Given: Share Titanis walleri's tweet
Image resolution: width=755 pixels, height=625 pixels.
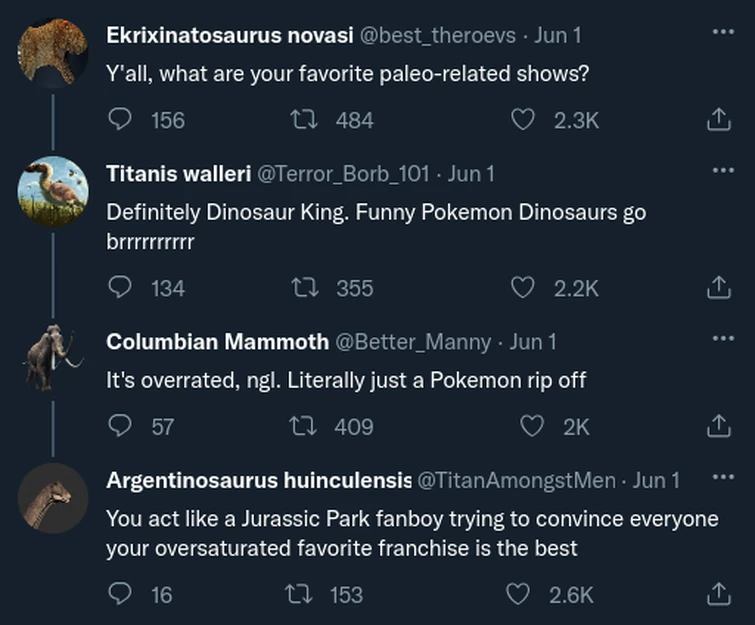Looking at the screenshot, I should pos(716,288).
